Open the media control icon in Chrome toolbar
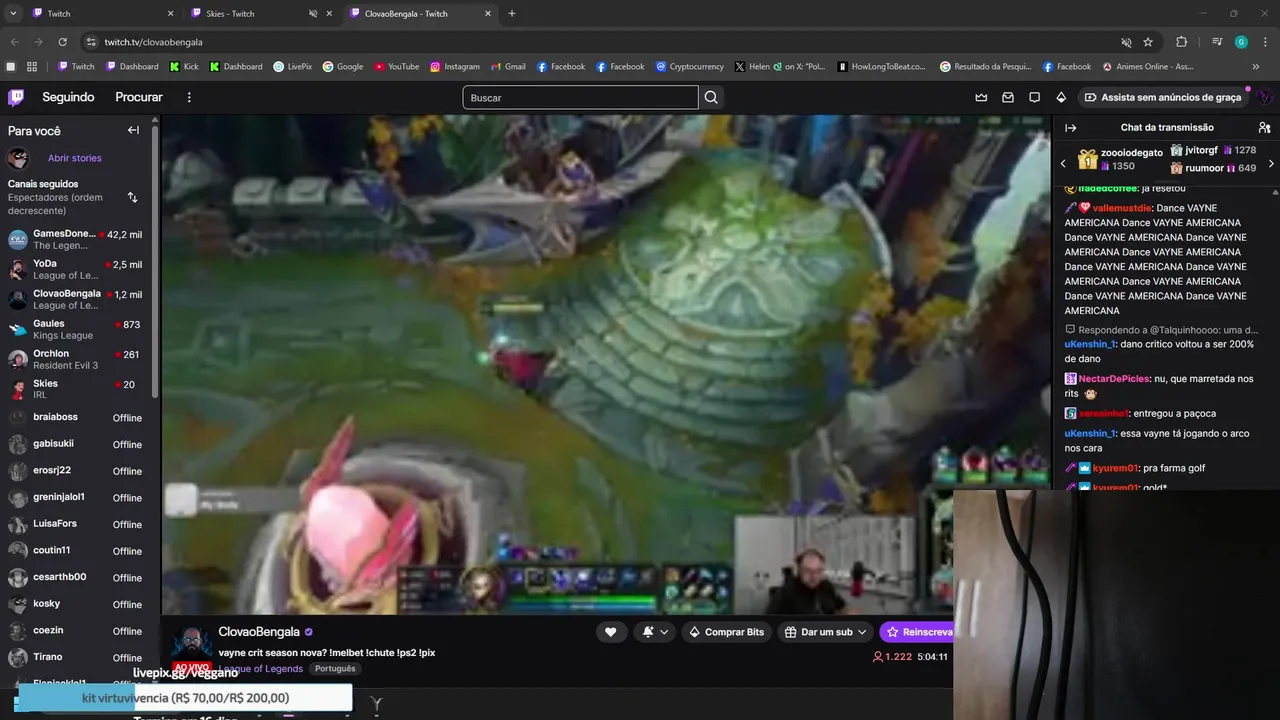The width and height of the screenshot is (1280, 720). [x=1217, y=42]
